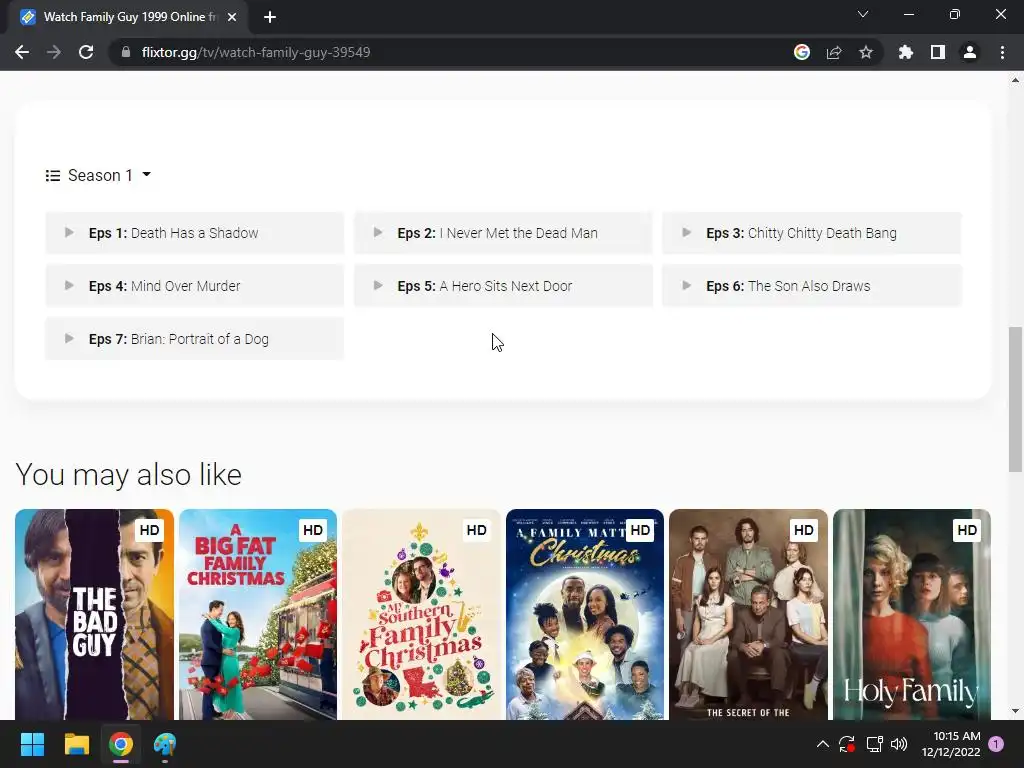Open the clock showing 10:15 AM
Image resolution: width=1024 pixels, height=768 pixels.
951,744
